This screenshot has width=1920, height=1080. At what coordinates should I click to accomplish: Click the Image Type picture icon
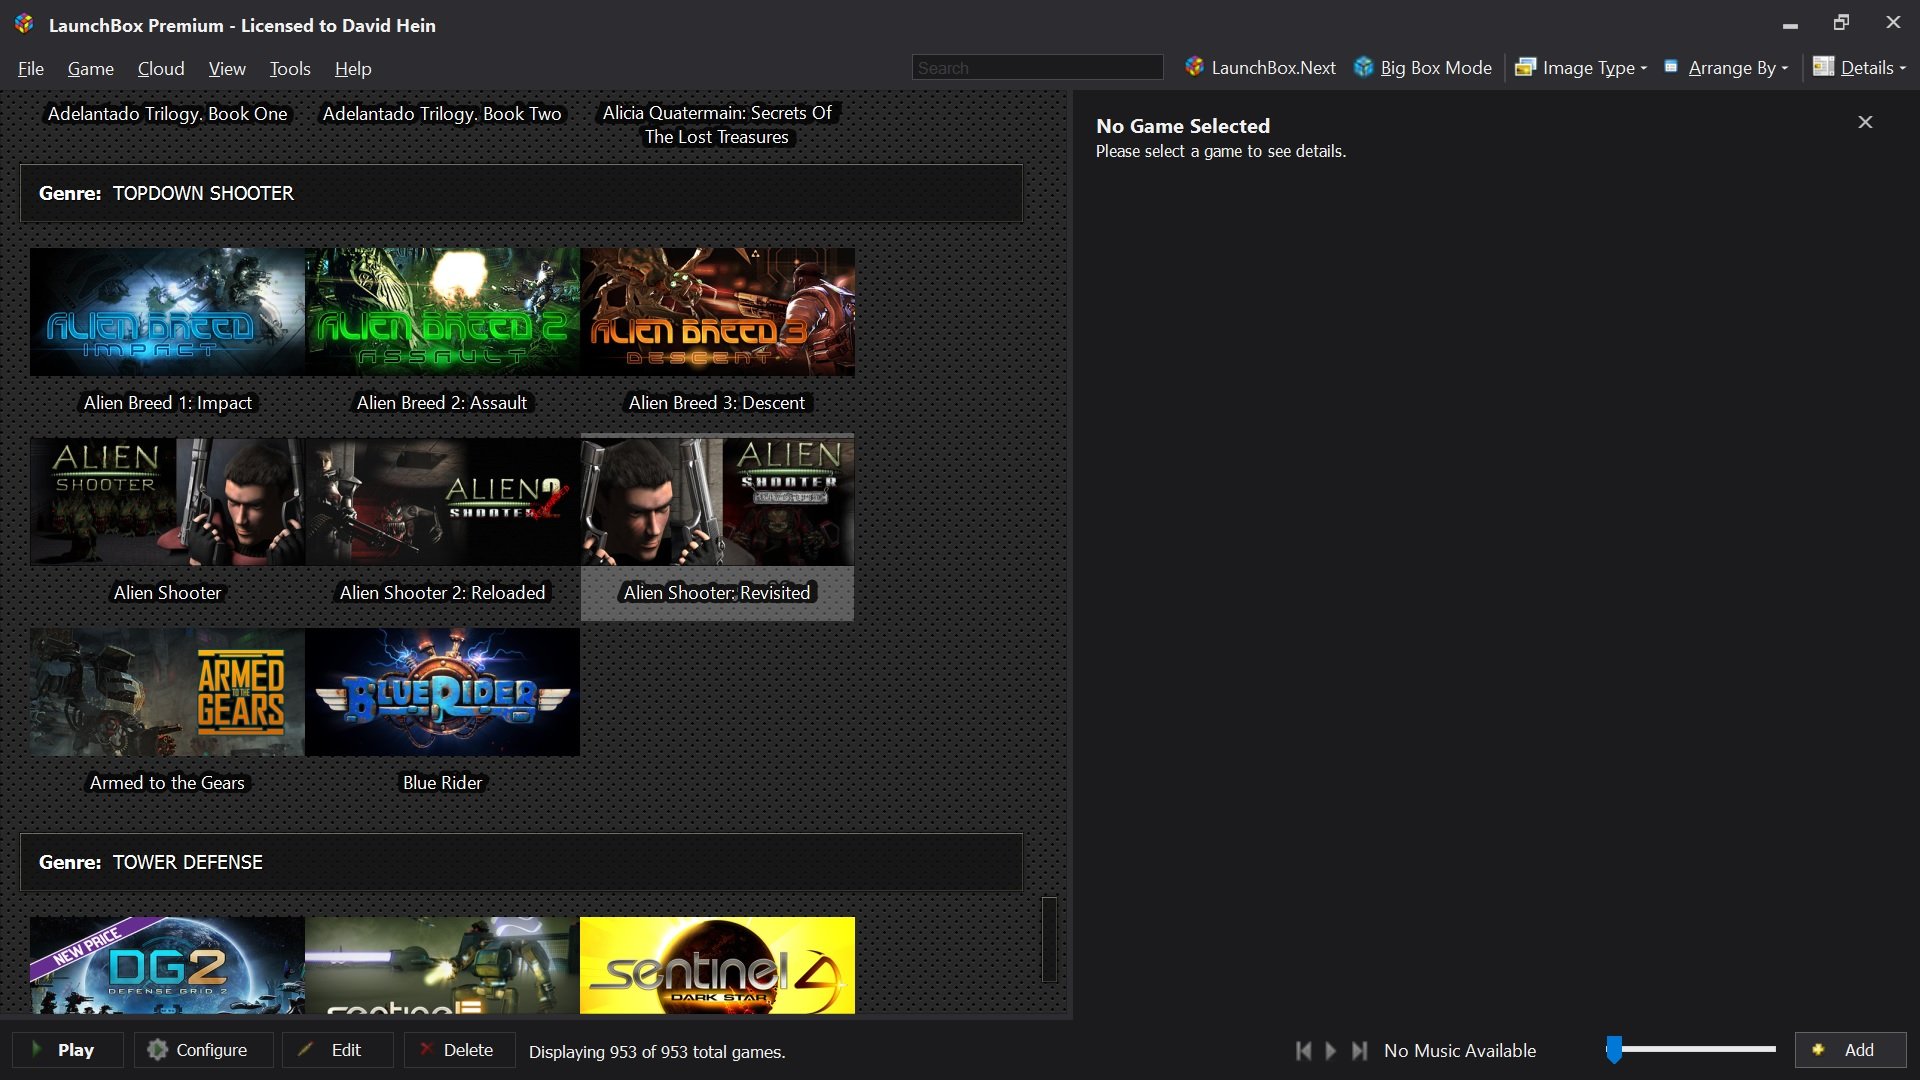click(x=1525, y=67)
